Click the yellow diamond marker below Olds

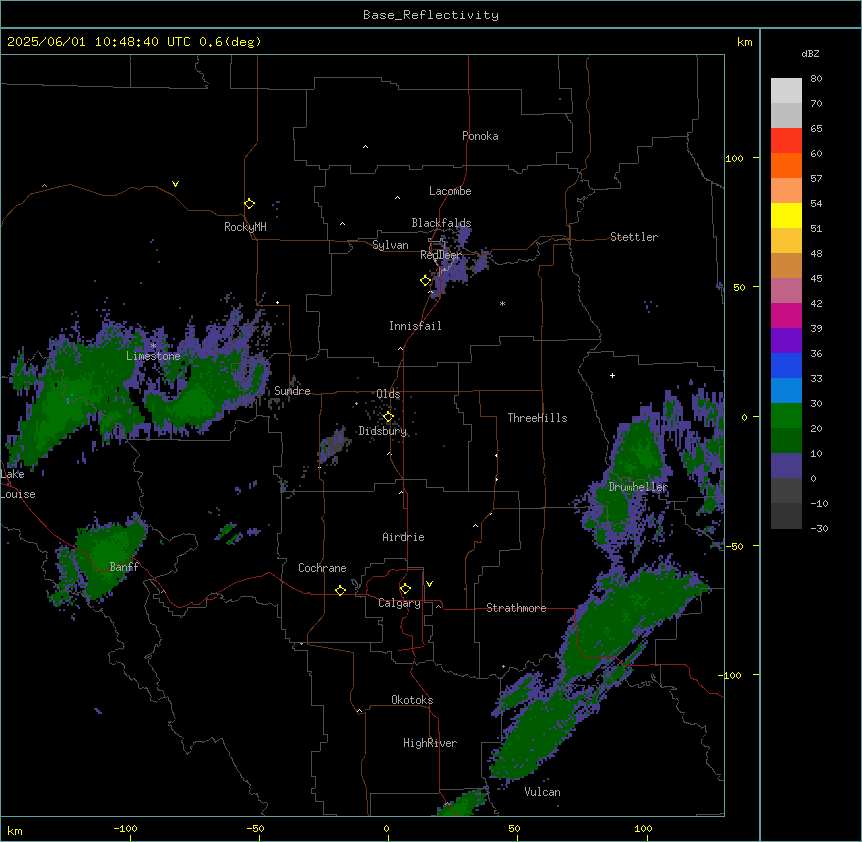(x=389, y=417)
